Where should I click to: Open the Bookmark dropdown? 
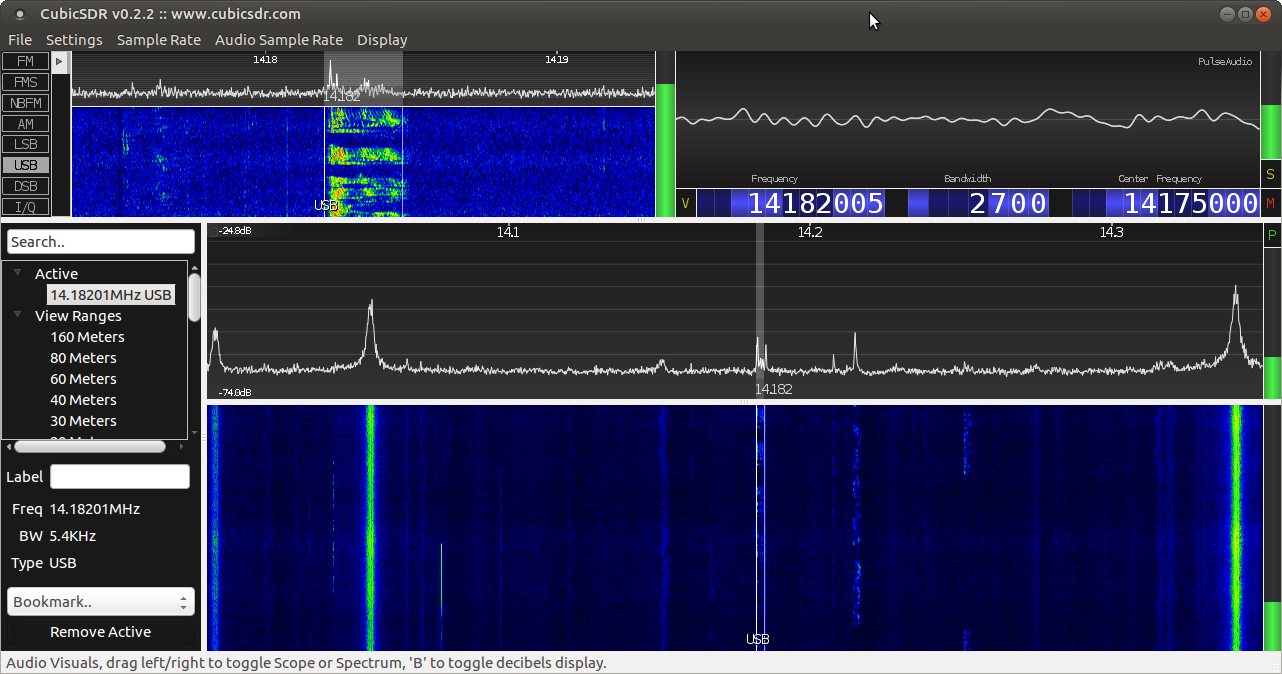pyautogui.click(x=100, y=601)
